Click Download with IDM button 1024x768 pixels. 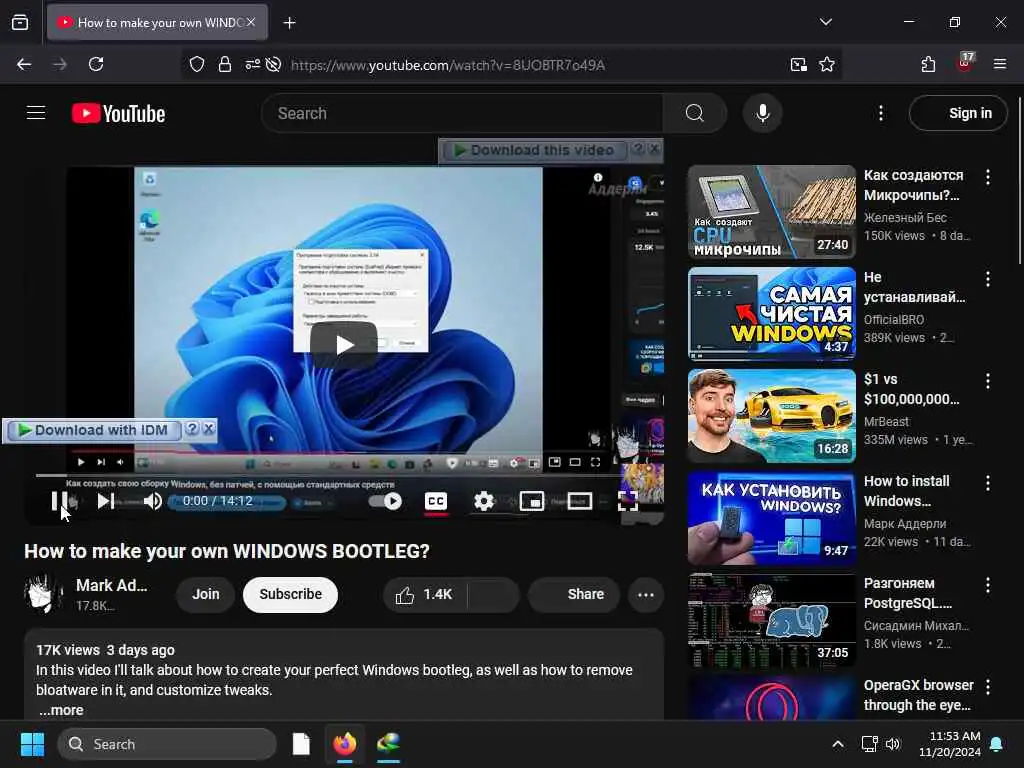[x=93, y=430]
